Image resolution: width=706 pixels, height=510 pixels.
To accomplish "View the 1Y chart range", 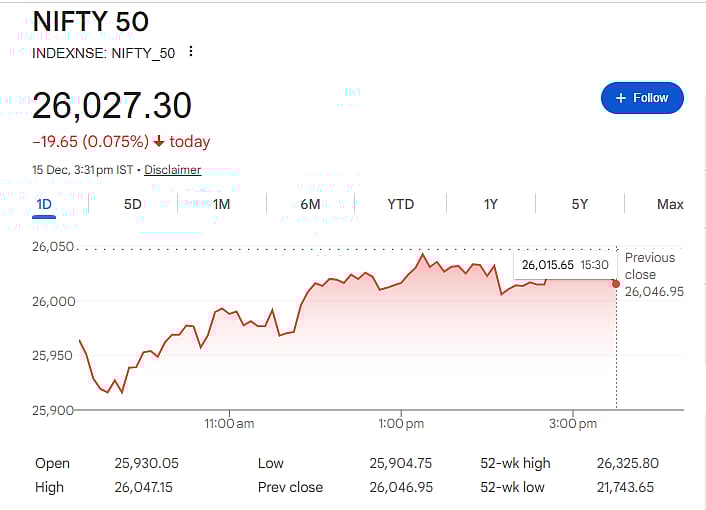I will pyautogui.click(x=491, y=204).
